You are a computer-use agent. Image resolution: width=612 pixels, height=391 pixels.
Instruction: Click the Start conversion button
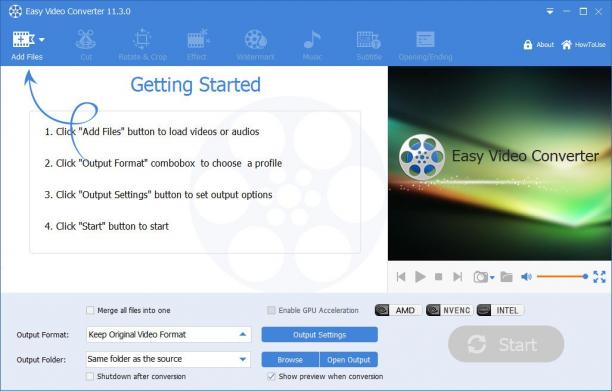pyautogui.click(x=506, y=344)
